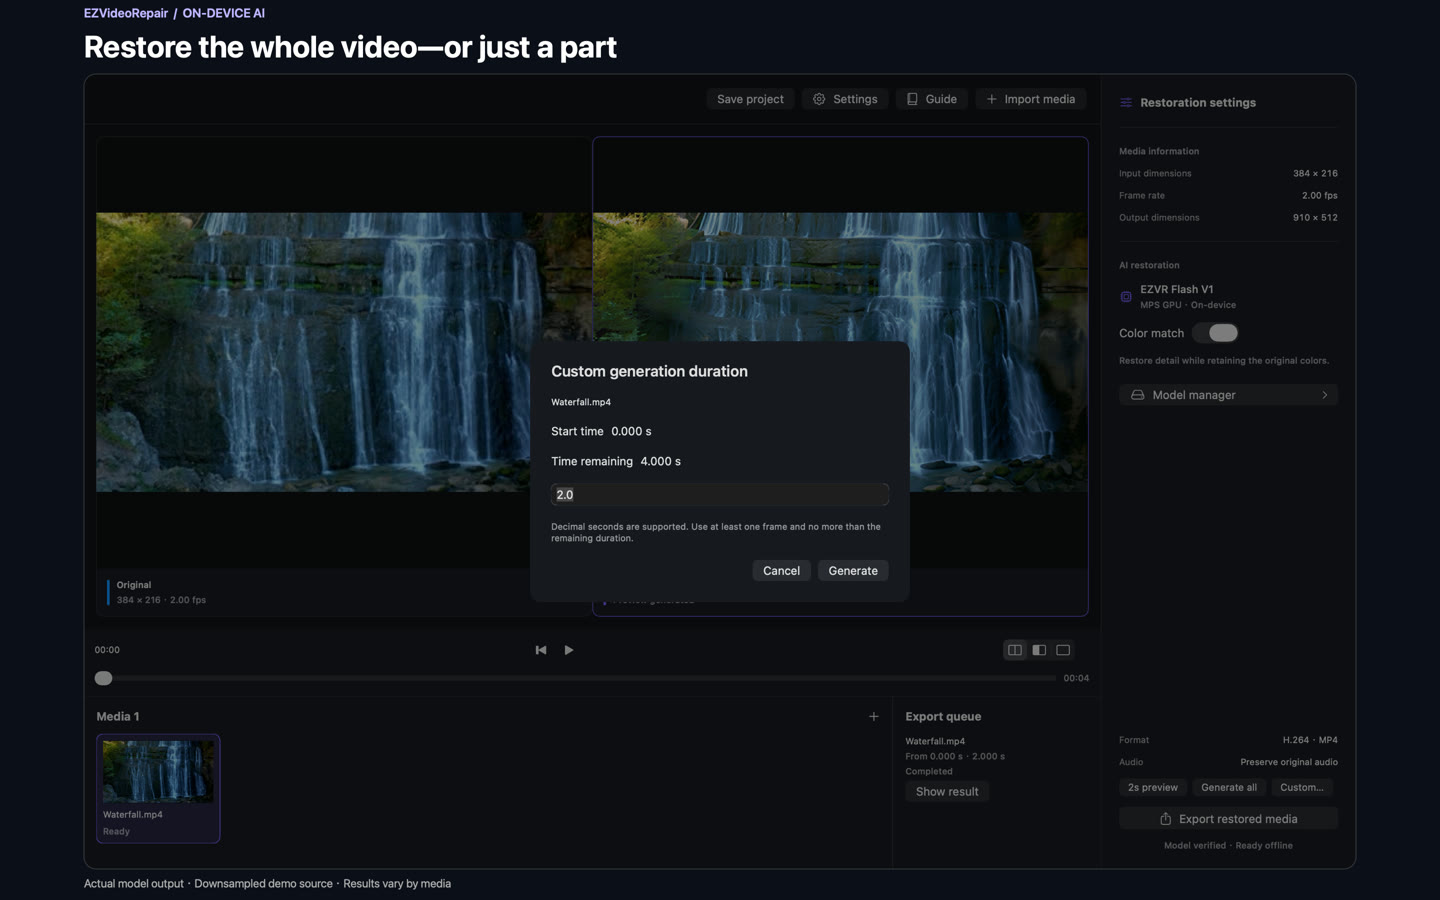Screen dimensions: 1440x900
Task: Switch to side-by-side comparison view
Action: click(1015, 650)
